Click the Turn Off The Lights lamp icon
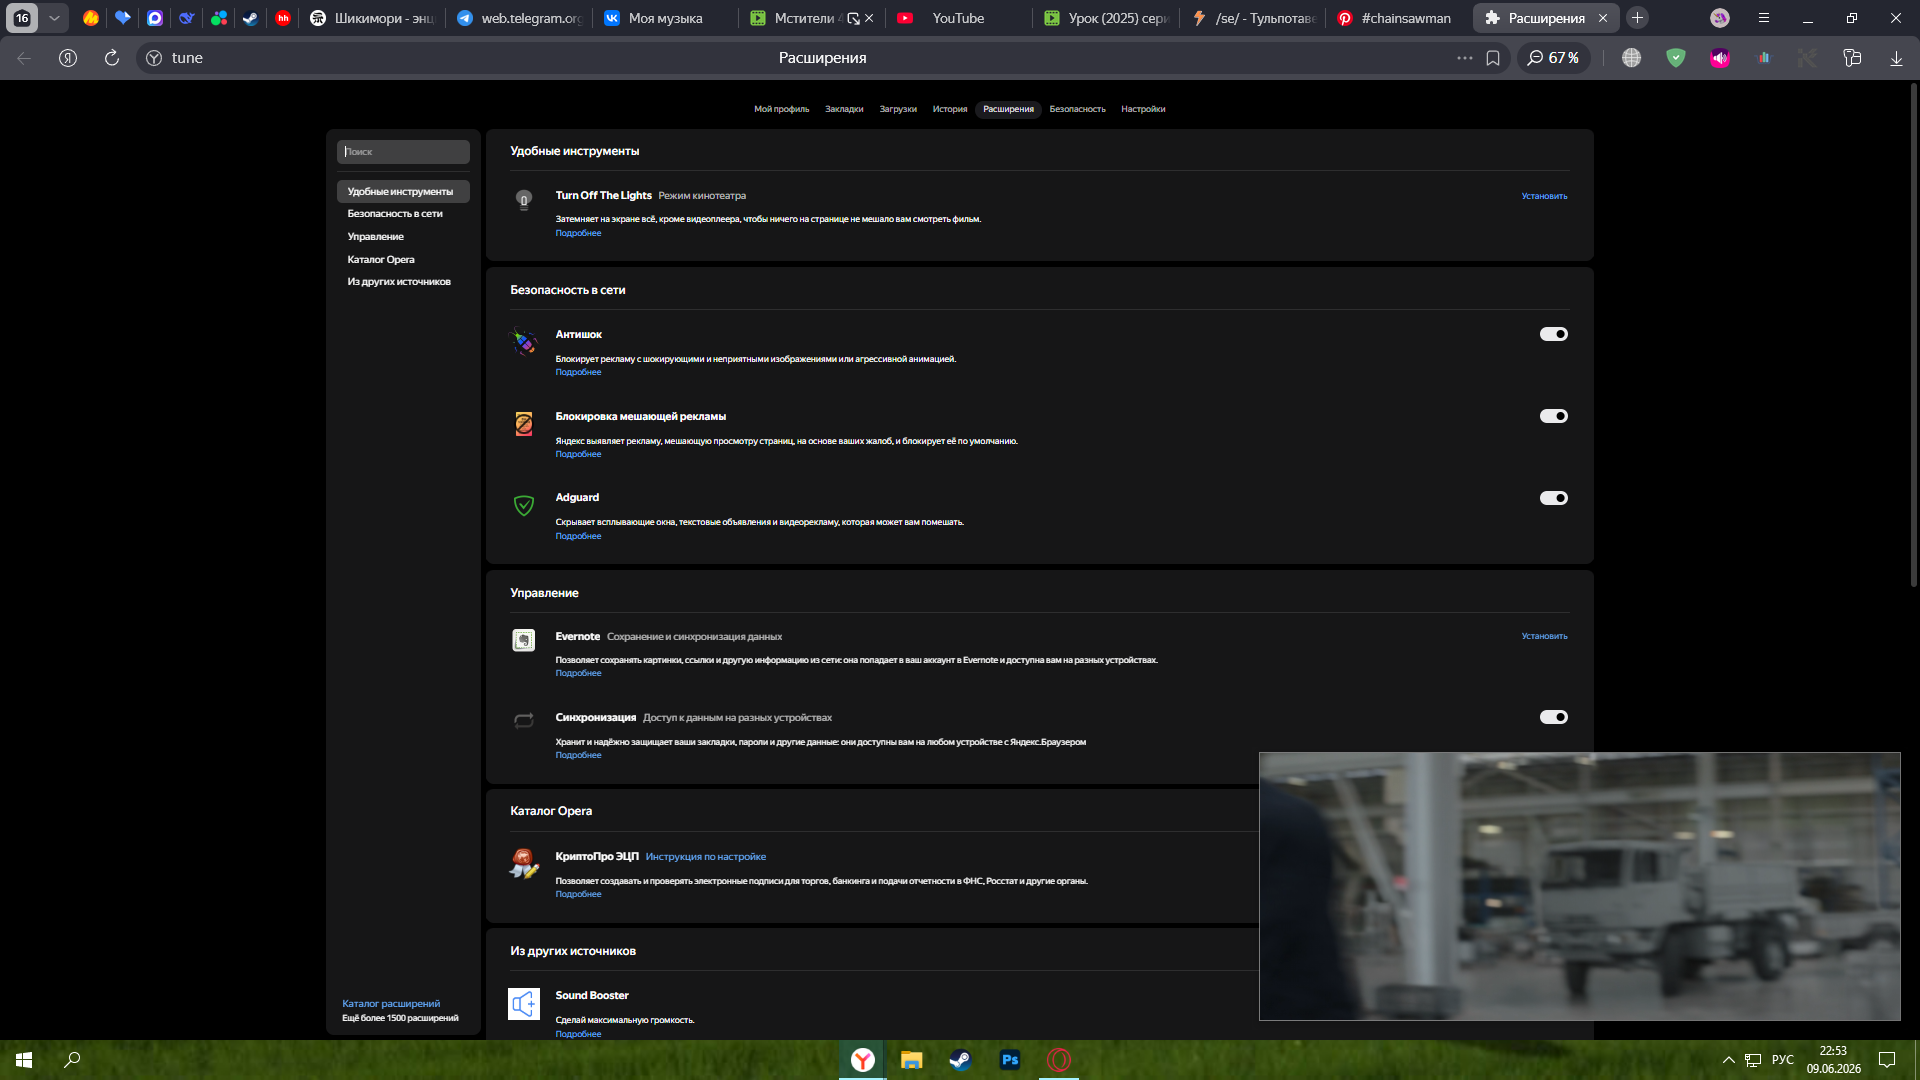The width and height of the screenshot is (1920, 1080). (x=524, y=201)
